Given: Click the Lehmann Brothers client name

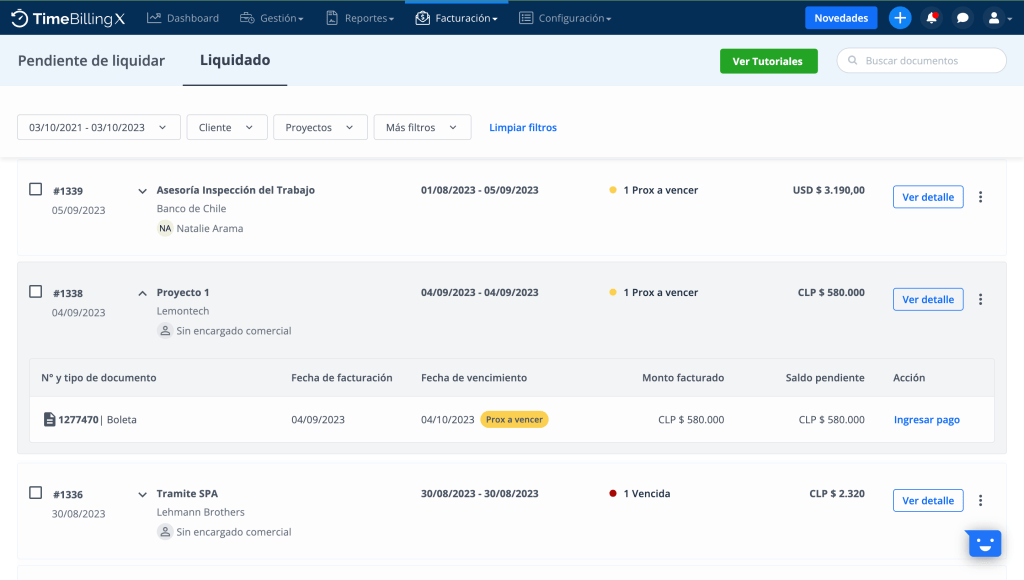Looking at the screenshot, I should (200, 512).
